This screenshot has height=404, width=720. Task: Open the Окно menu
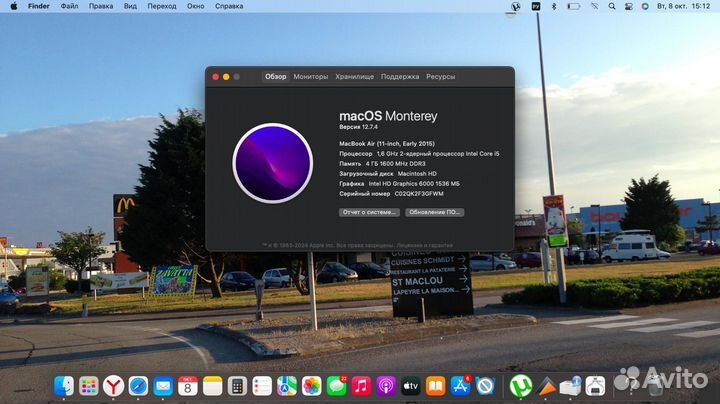pyautogui.click(x=196, y=6)
